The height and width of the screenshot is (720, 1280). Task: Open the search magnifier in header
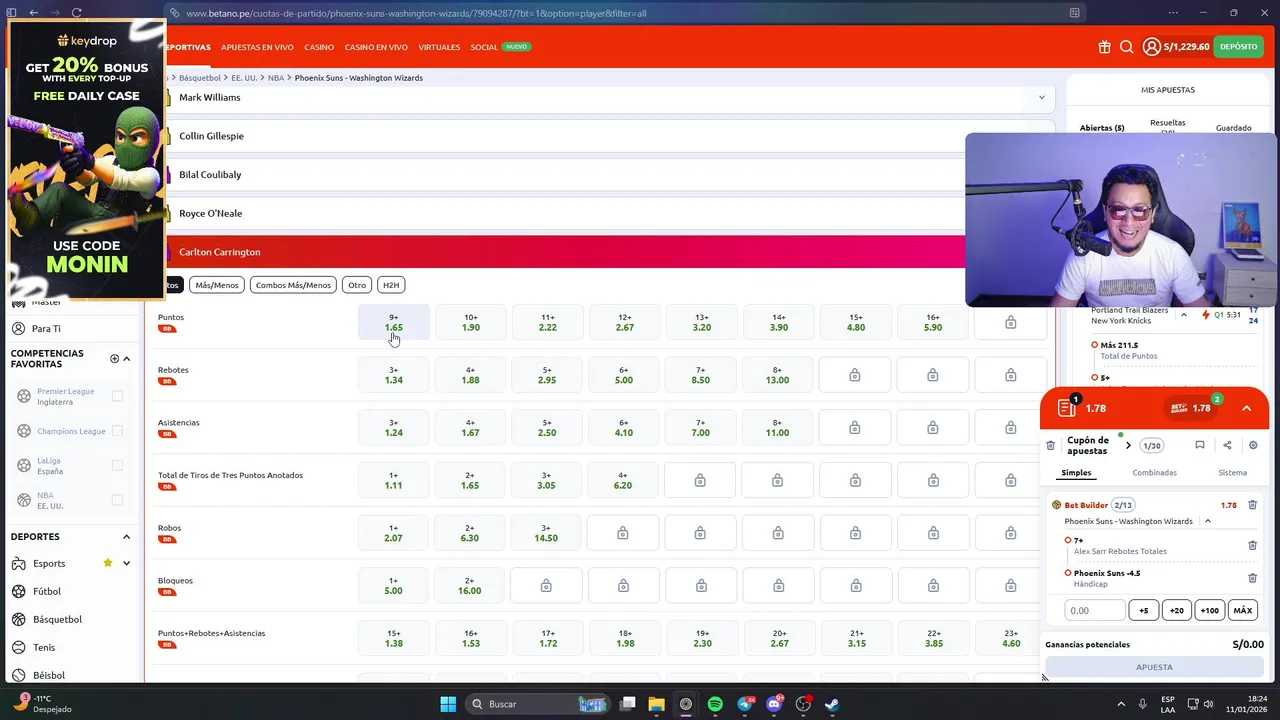1126,47
